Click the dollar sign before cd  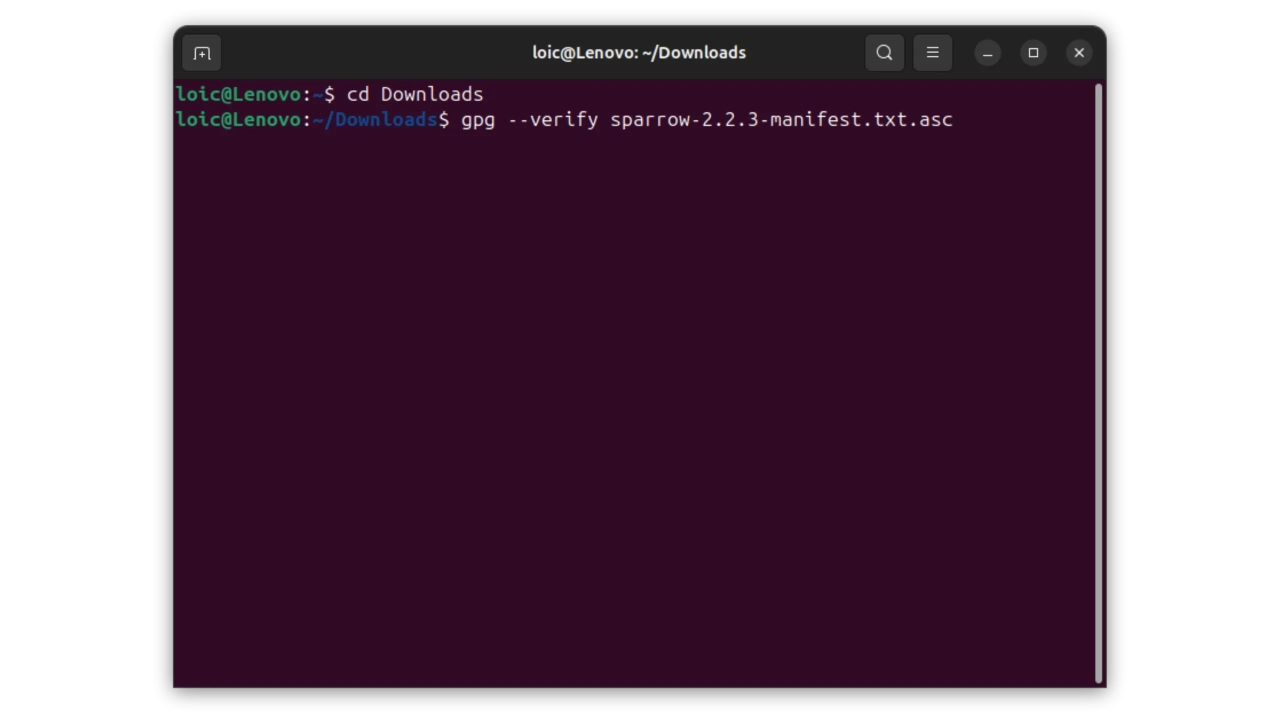(329, 94)
